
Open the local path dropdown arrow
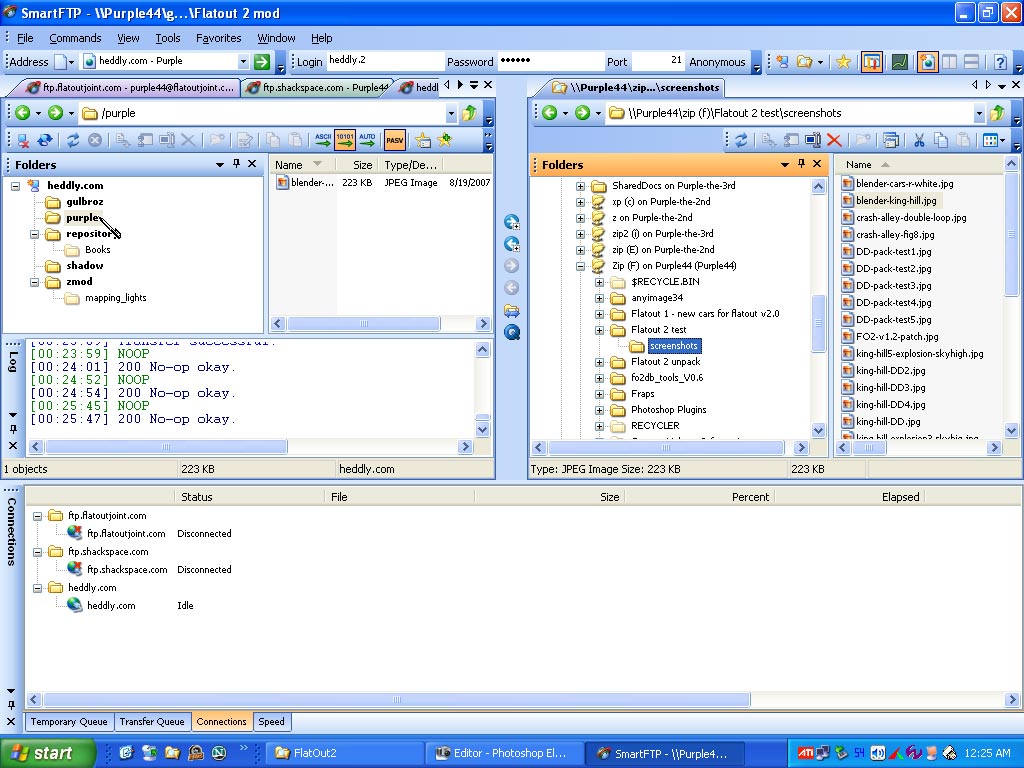pyautogui.click(x=978, y=113)
